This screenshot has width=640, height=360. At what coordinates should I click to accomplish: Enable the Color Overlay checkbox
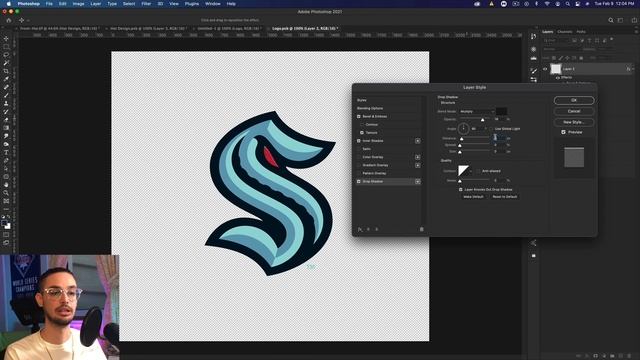tap(359, 157)
